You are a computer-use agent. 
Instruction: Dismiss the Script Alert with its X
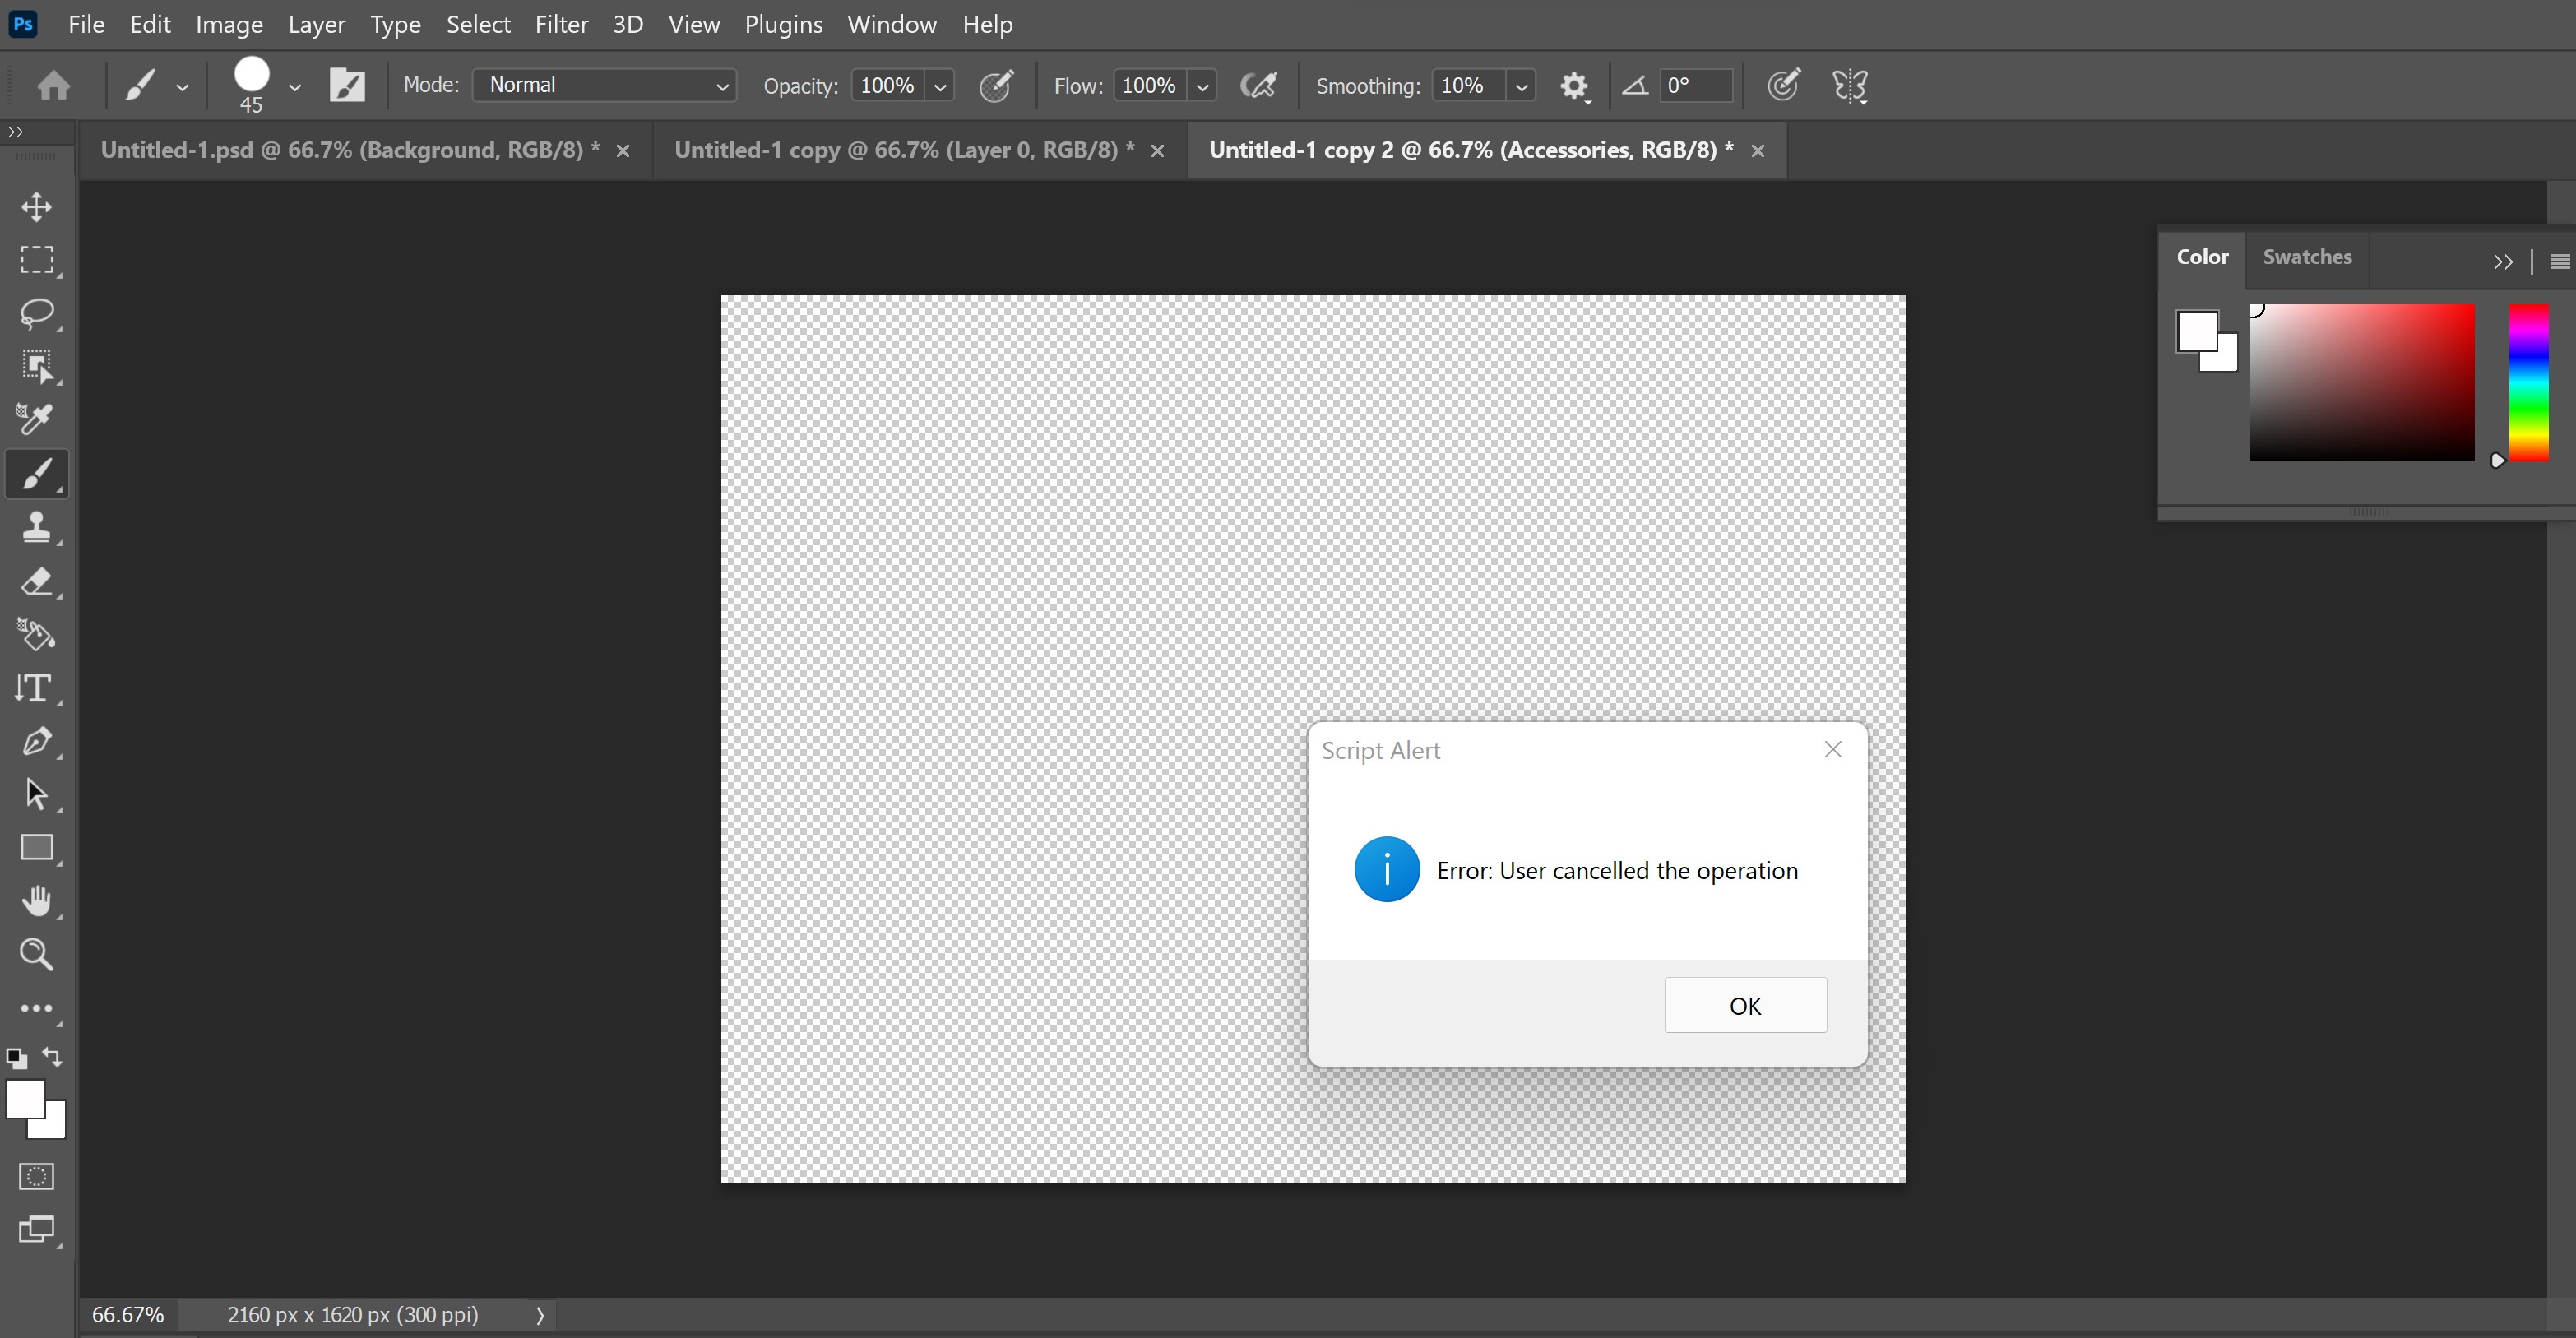click(x=1832, y=748)
